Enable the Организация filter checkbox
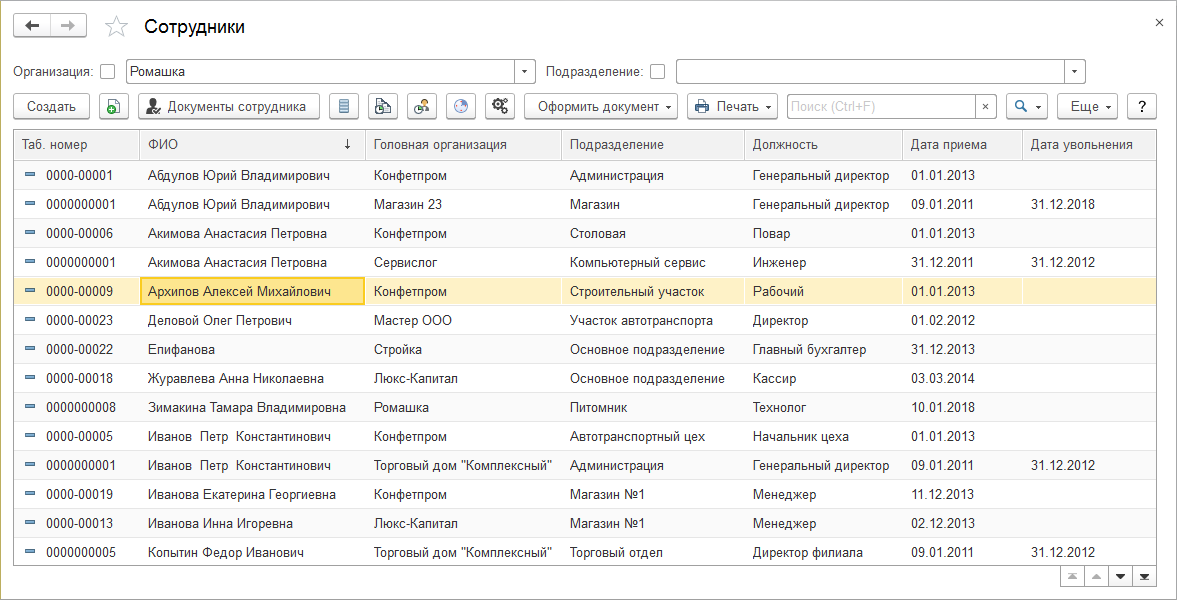The image size is (1177, 600). tap(108, 71)
